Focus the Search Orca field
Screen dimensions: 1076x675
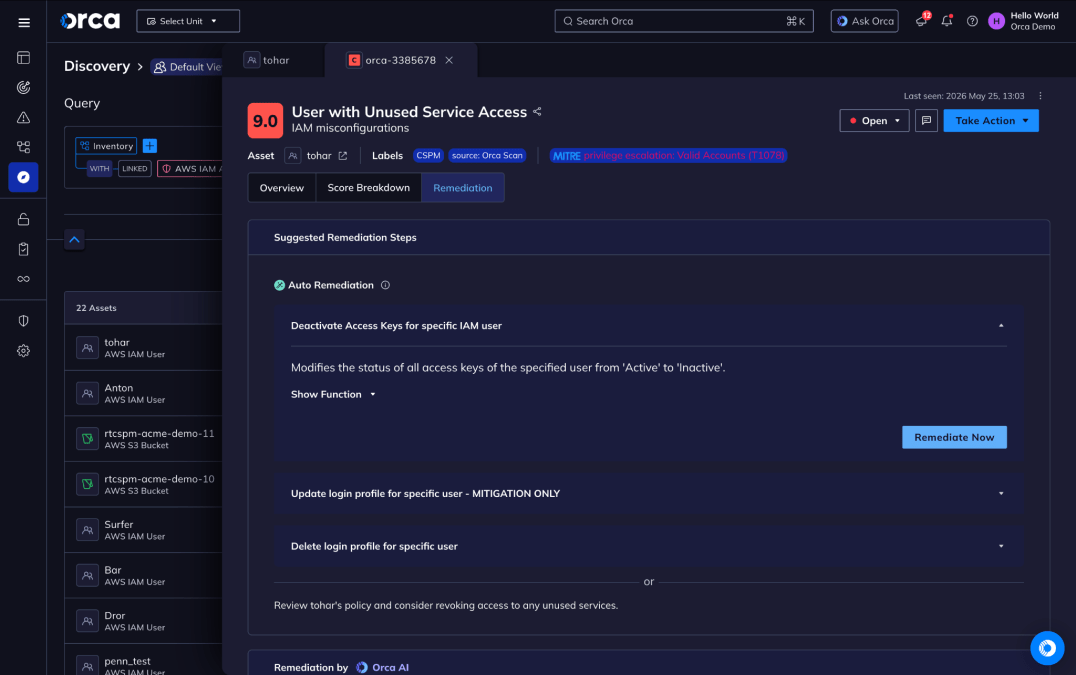[x=684, y=21]
